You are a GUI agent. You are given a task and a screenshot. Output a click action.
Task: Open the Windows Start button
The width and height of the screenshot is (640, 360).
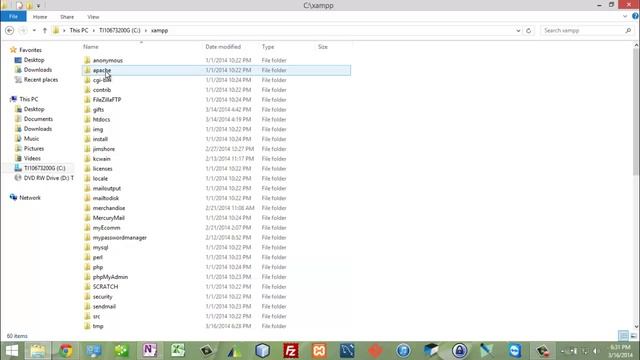click(12, 351)
